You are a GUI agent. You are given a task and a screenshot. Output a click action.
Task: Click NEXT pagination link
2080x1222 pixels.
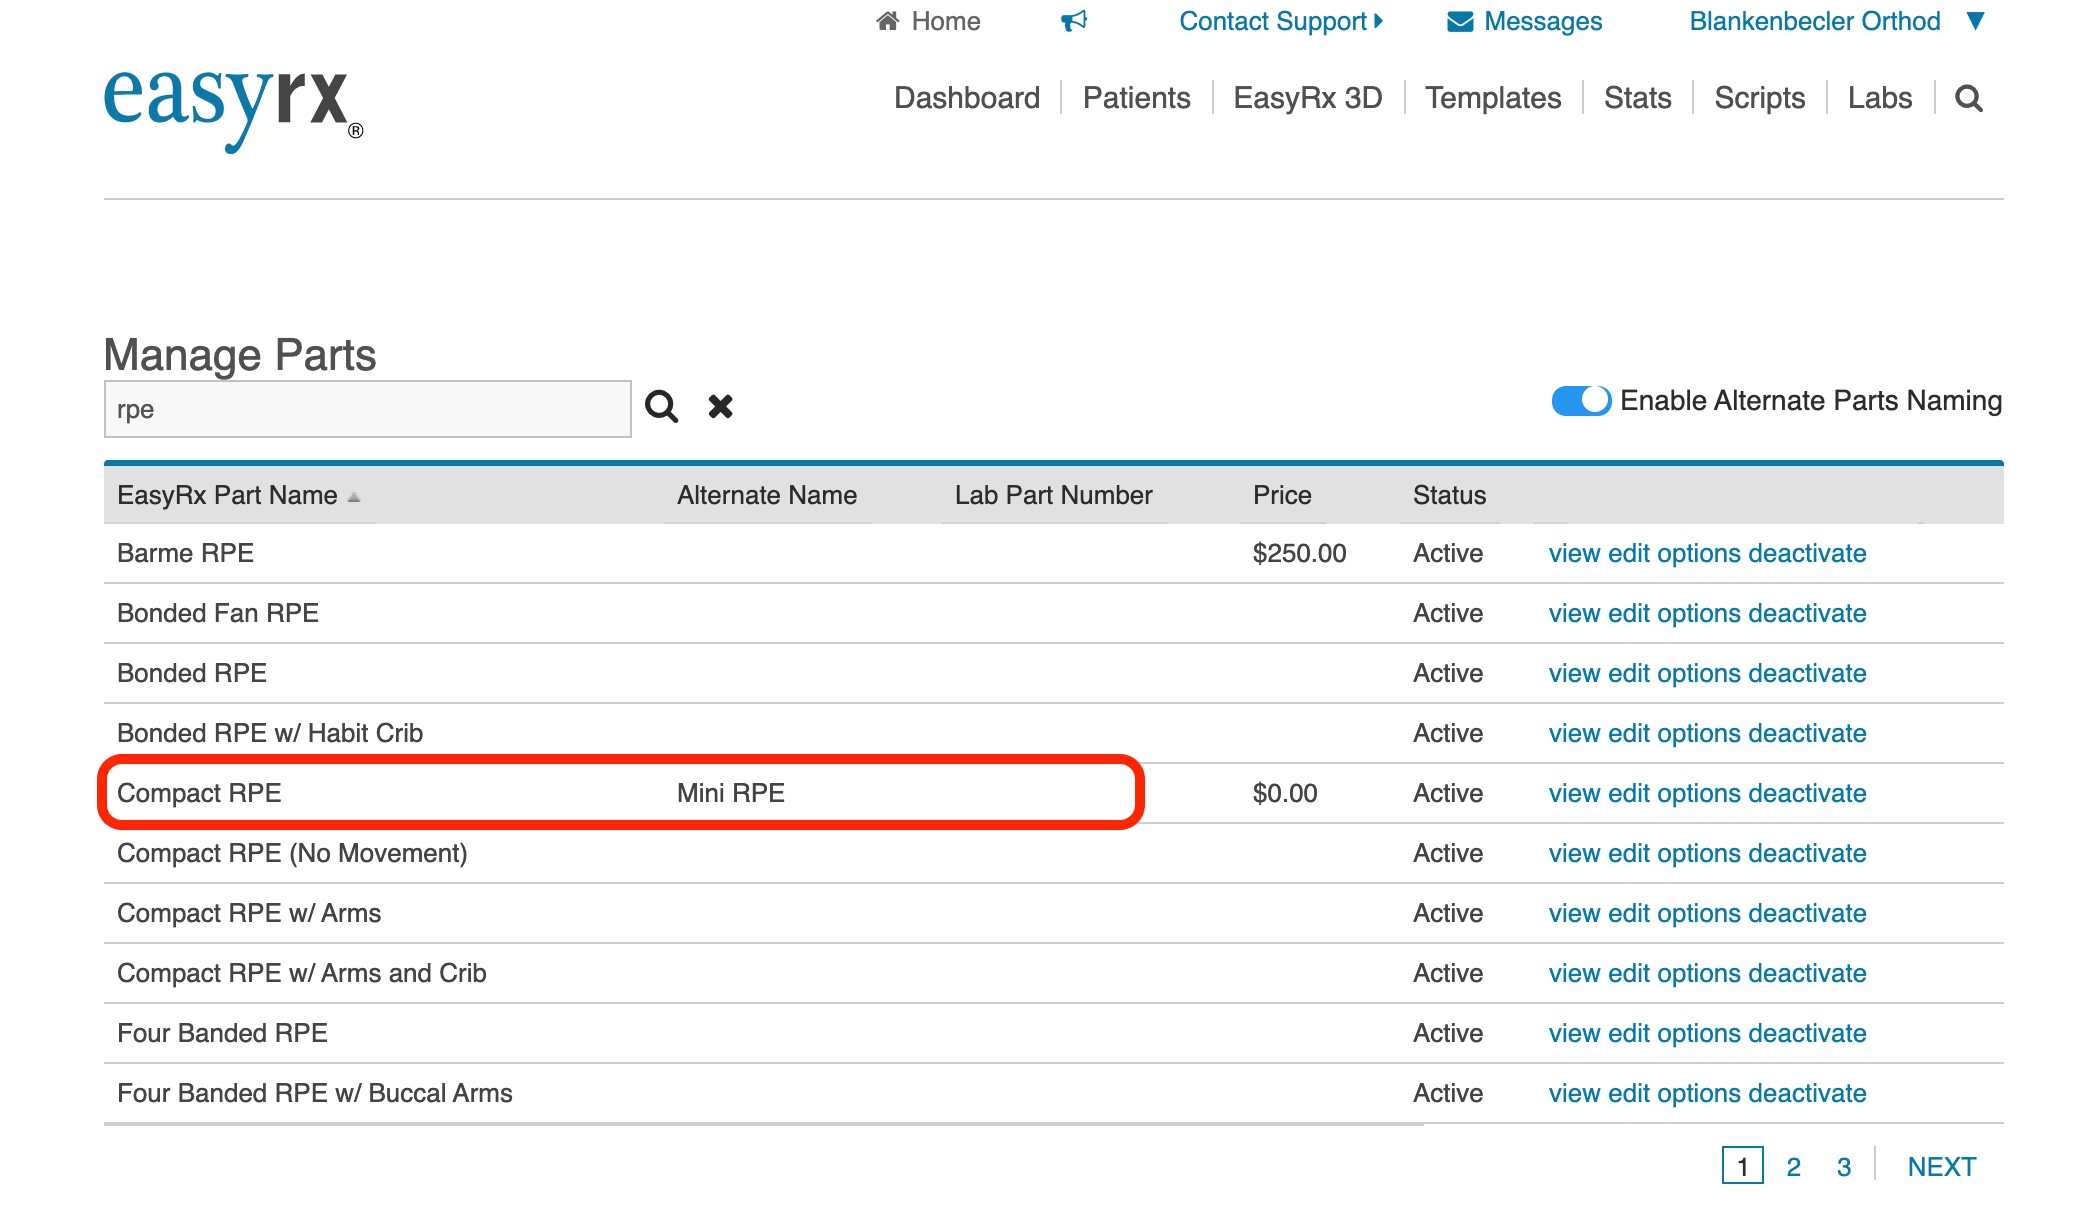point(1941,1167)
